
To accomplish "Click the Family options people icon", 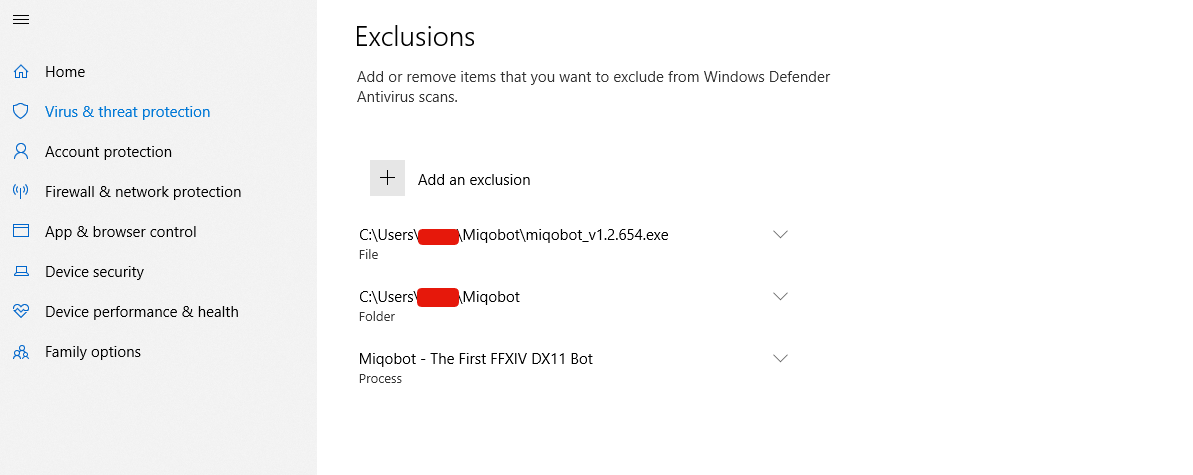I will click(21, 352).
